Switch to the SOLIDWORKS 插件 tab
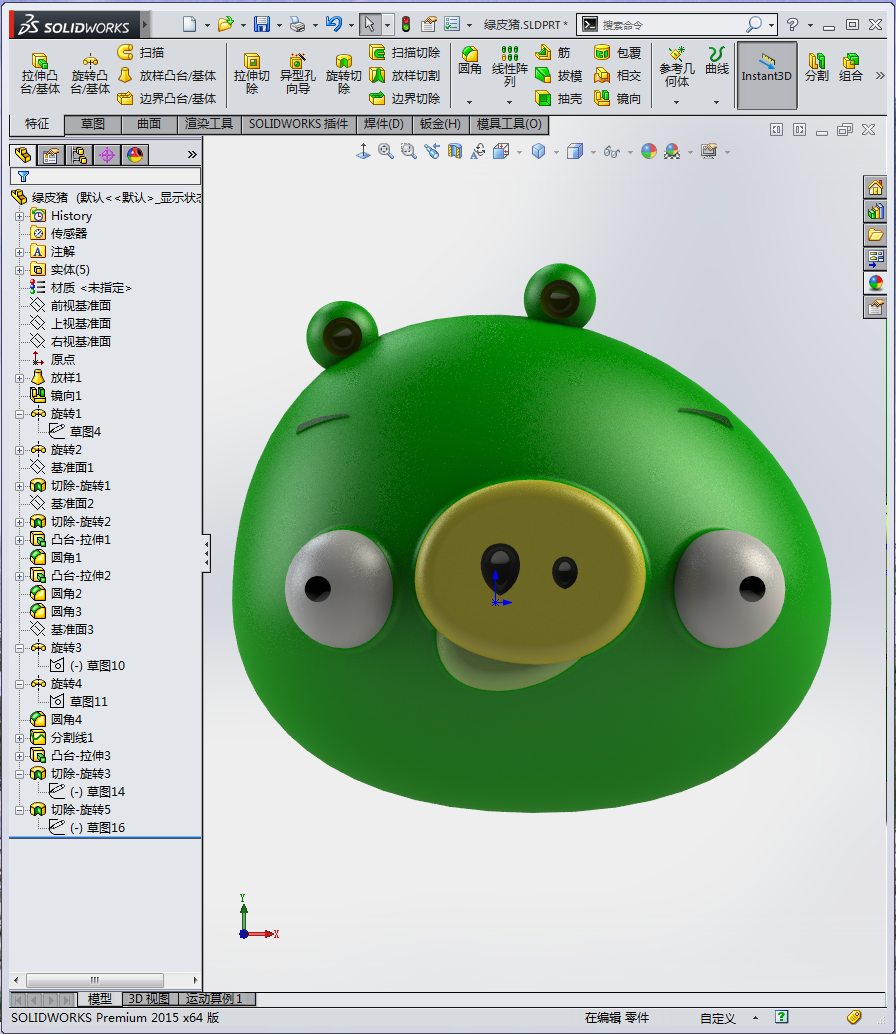The image size is (896, 1034). pyautogui.click(x=298, y=124)
